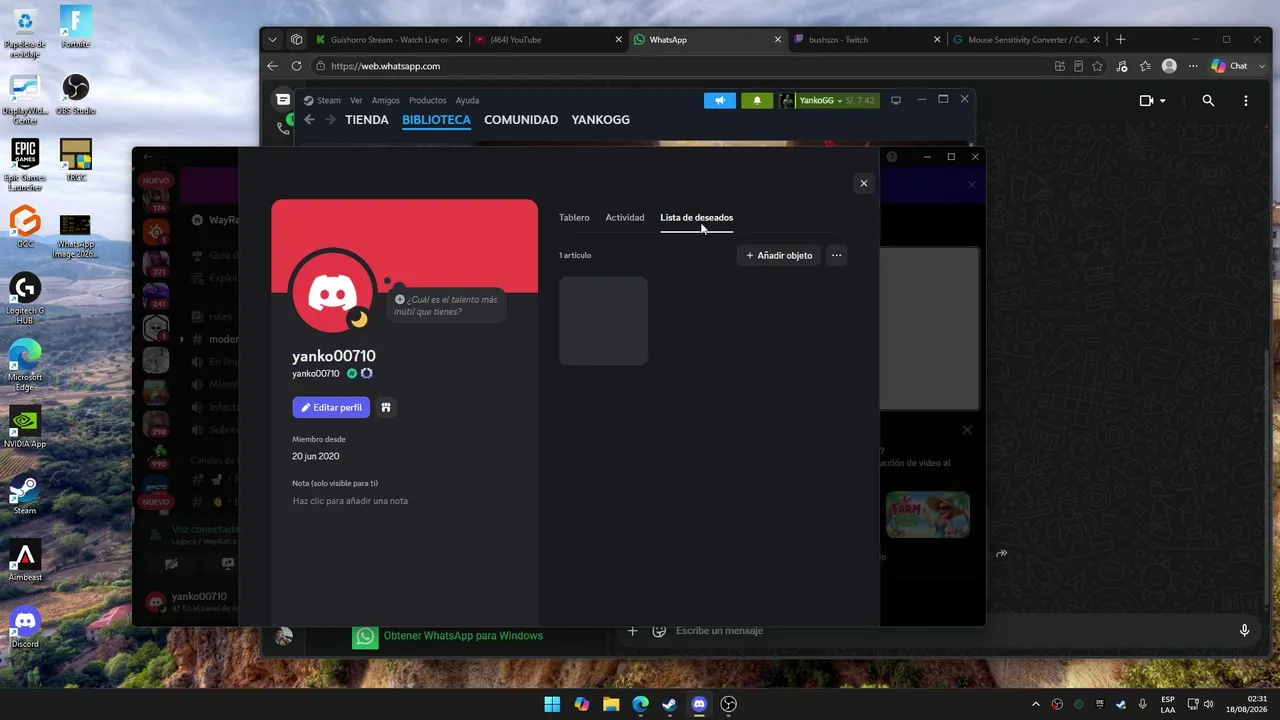1280x720 pixels.
Task: Open the Edge Copilot Chat button
Action: click(x=1230, y=66)
